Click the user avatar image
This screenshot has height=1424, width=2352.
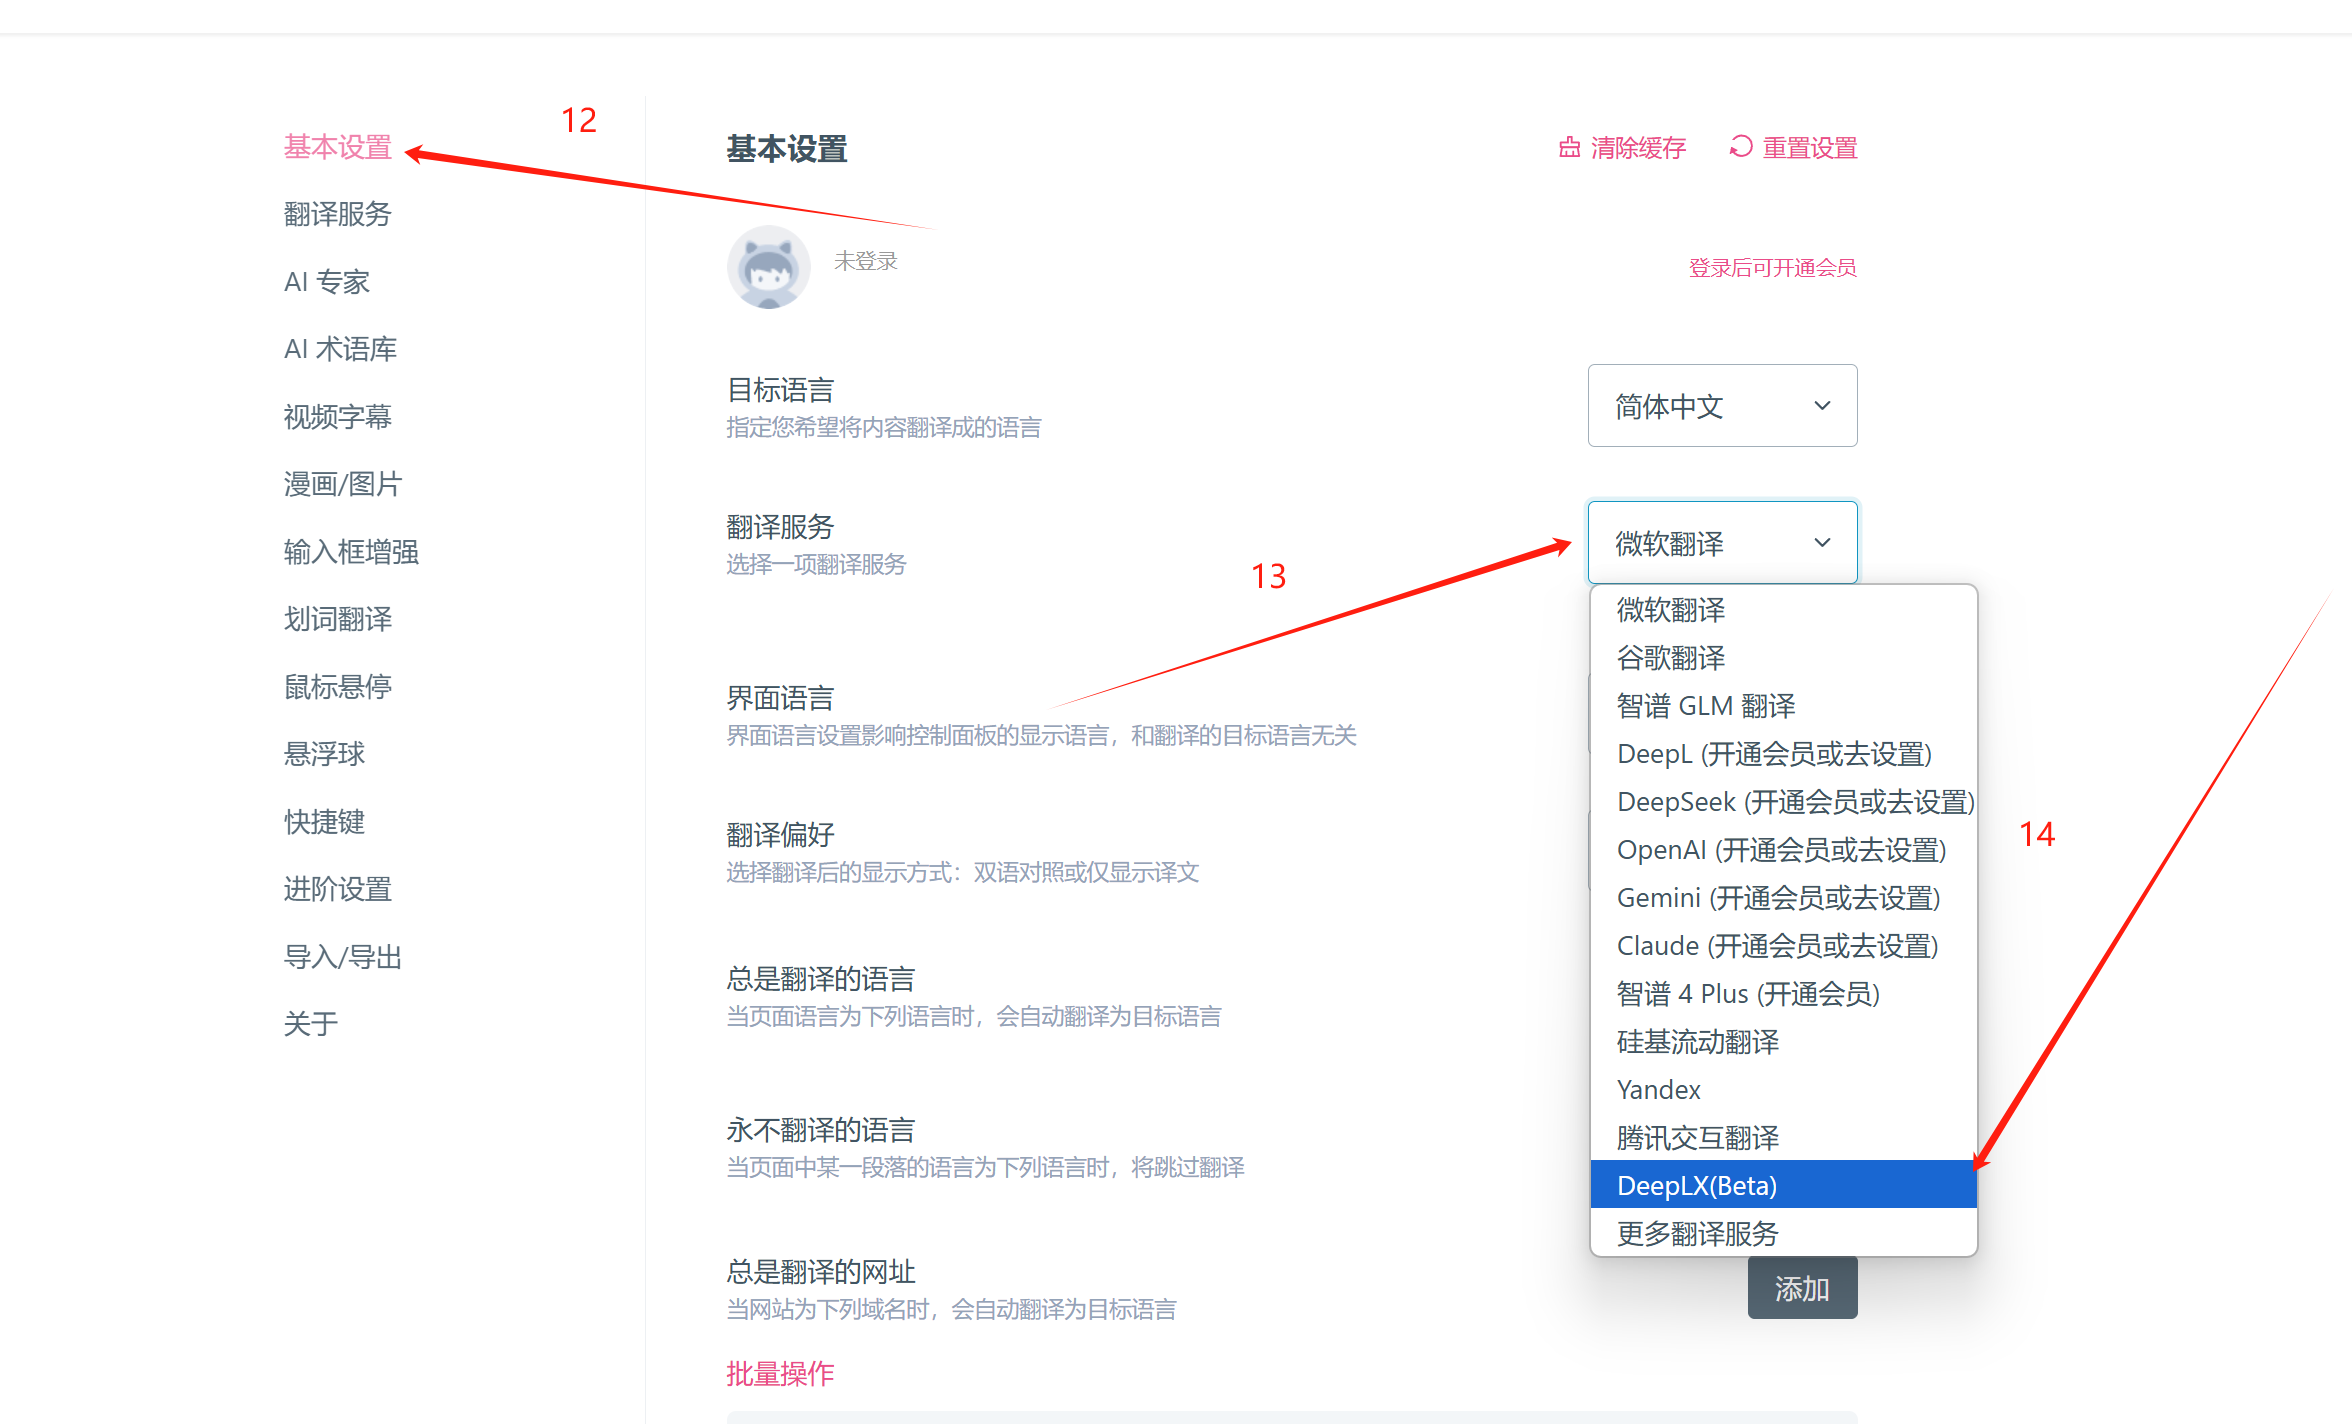coord(768,266)
